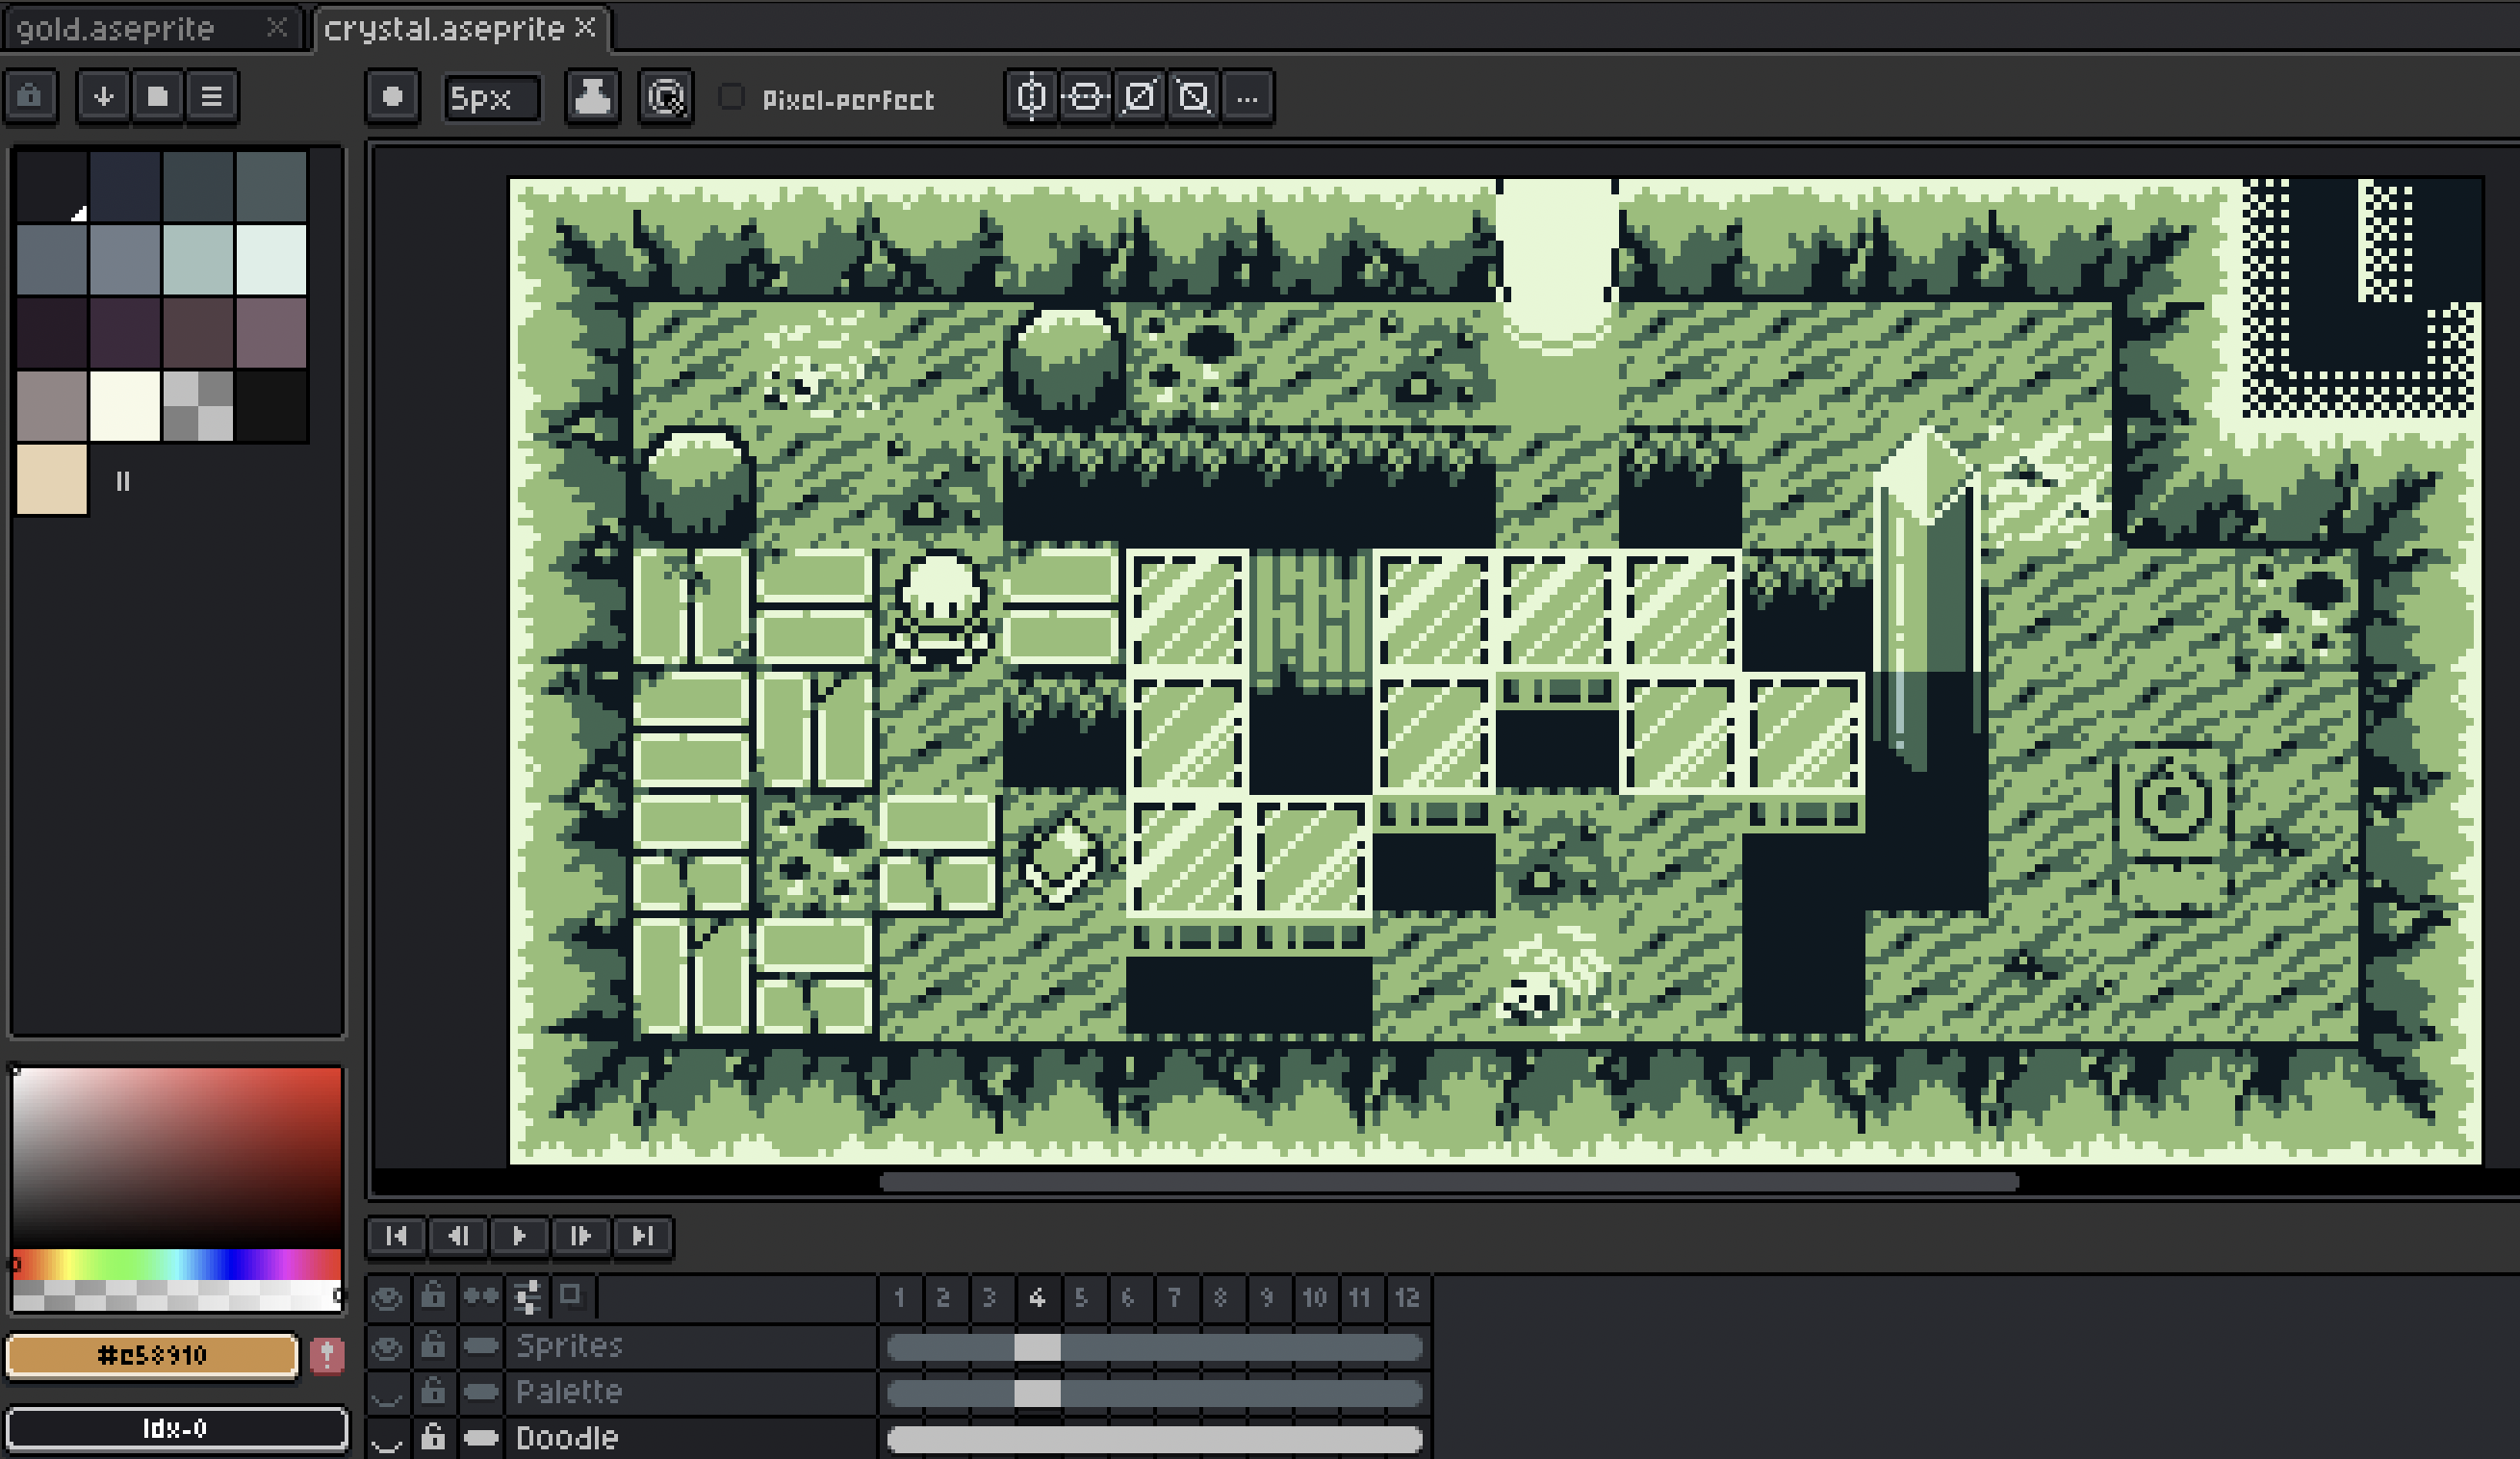
Task: Enable the Pixel-perfect checkbox
Action: tap(732, 97)
